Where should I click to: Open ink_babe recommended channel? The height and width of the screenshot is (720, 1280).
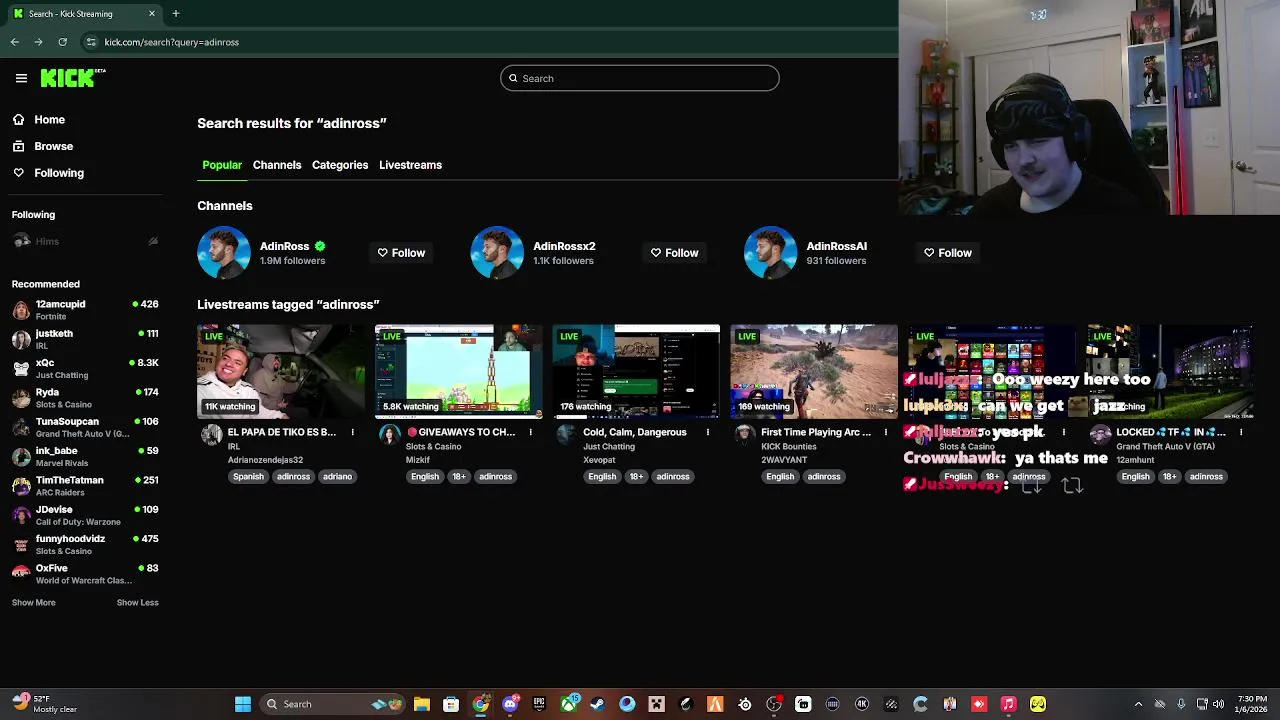pos(85,457)
